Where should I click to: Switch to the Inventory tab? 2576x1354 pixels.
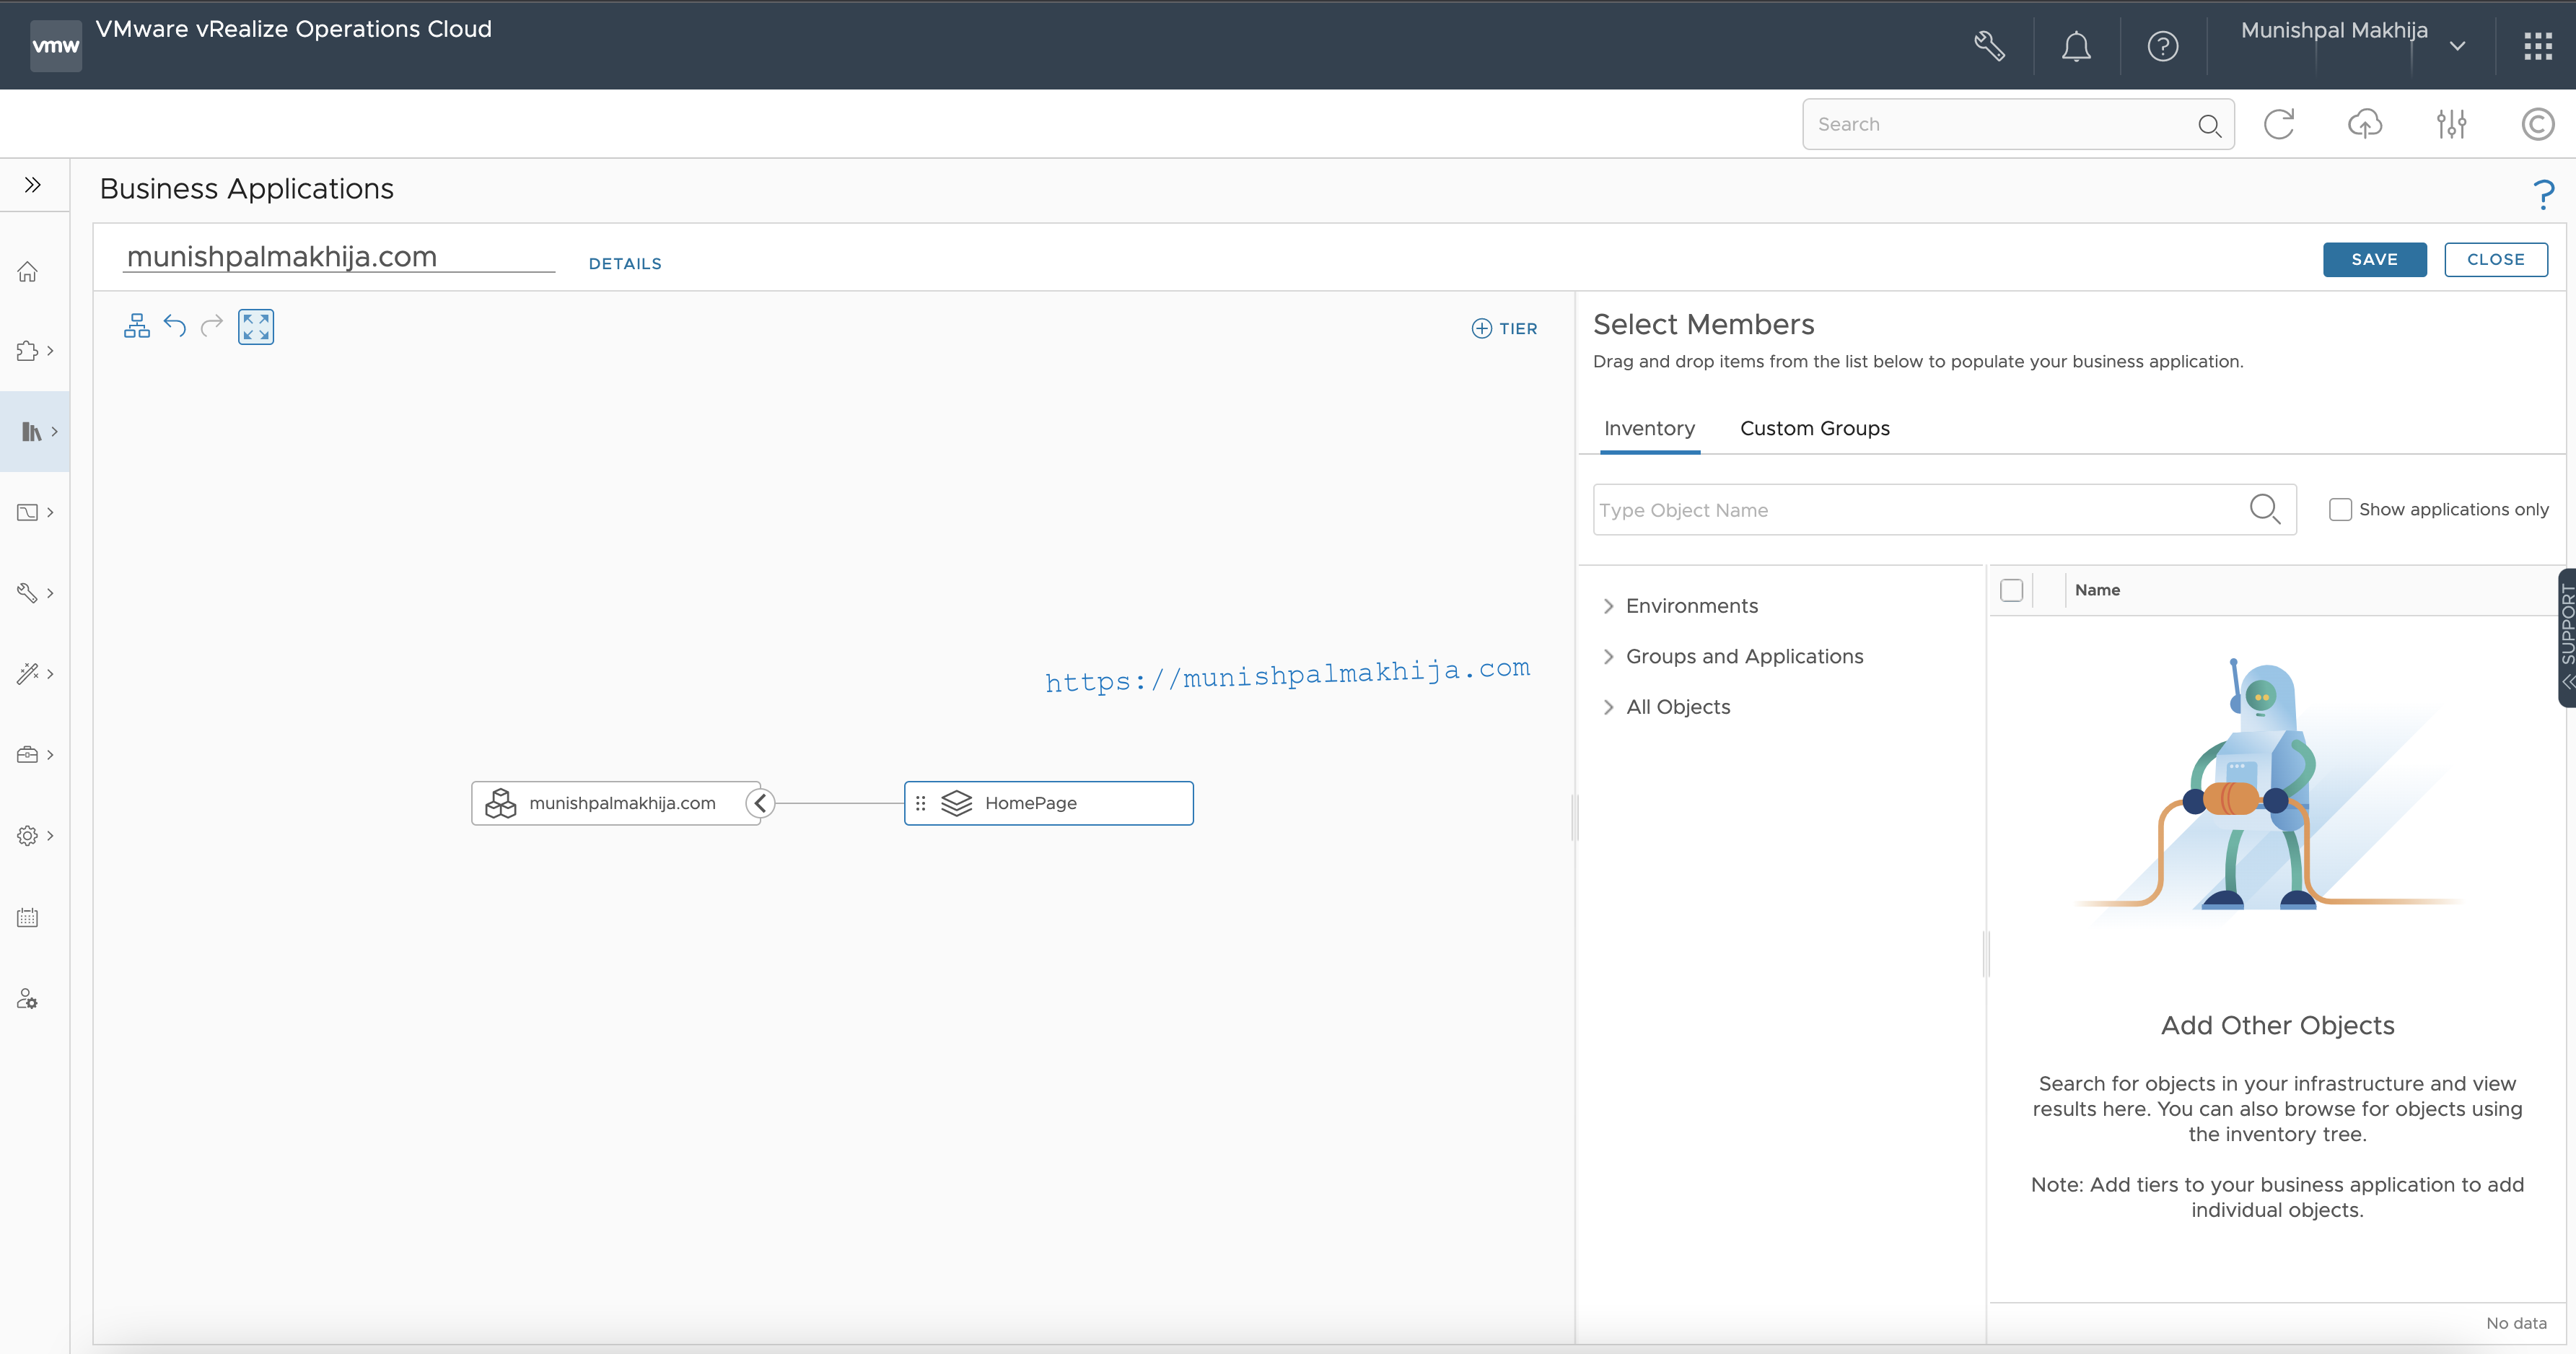pos(1649,428)
